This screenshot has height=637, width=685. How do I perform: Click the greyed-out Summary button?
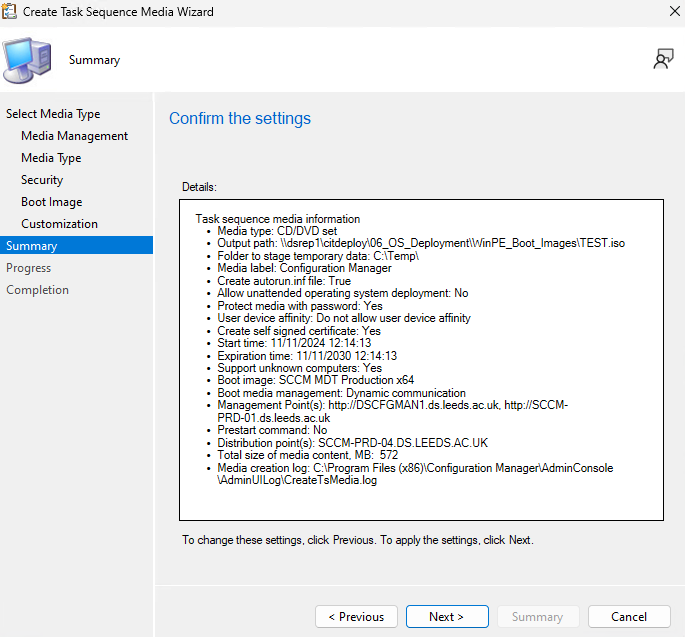[537, 617]
